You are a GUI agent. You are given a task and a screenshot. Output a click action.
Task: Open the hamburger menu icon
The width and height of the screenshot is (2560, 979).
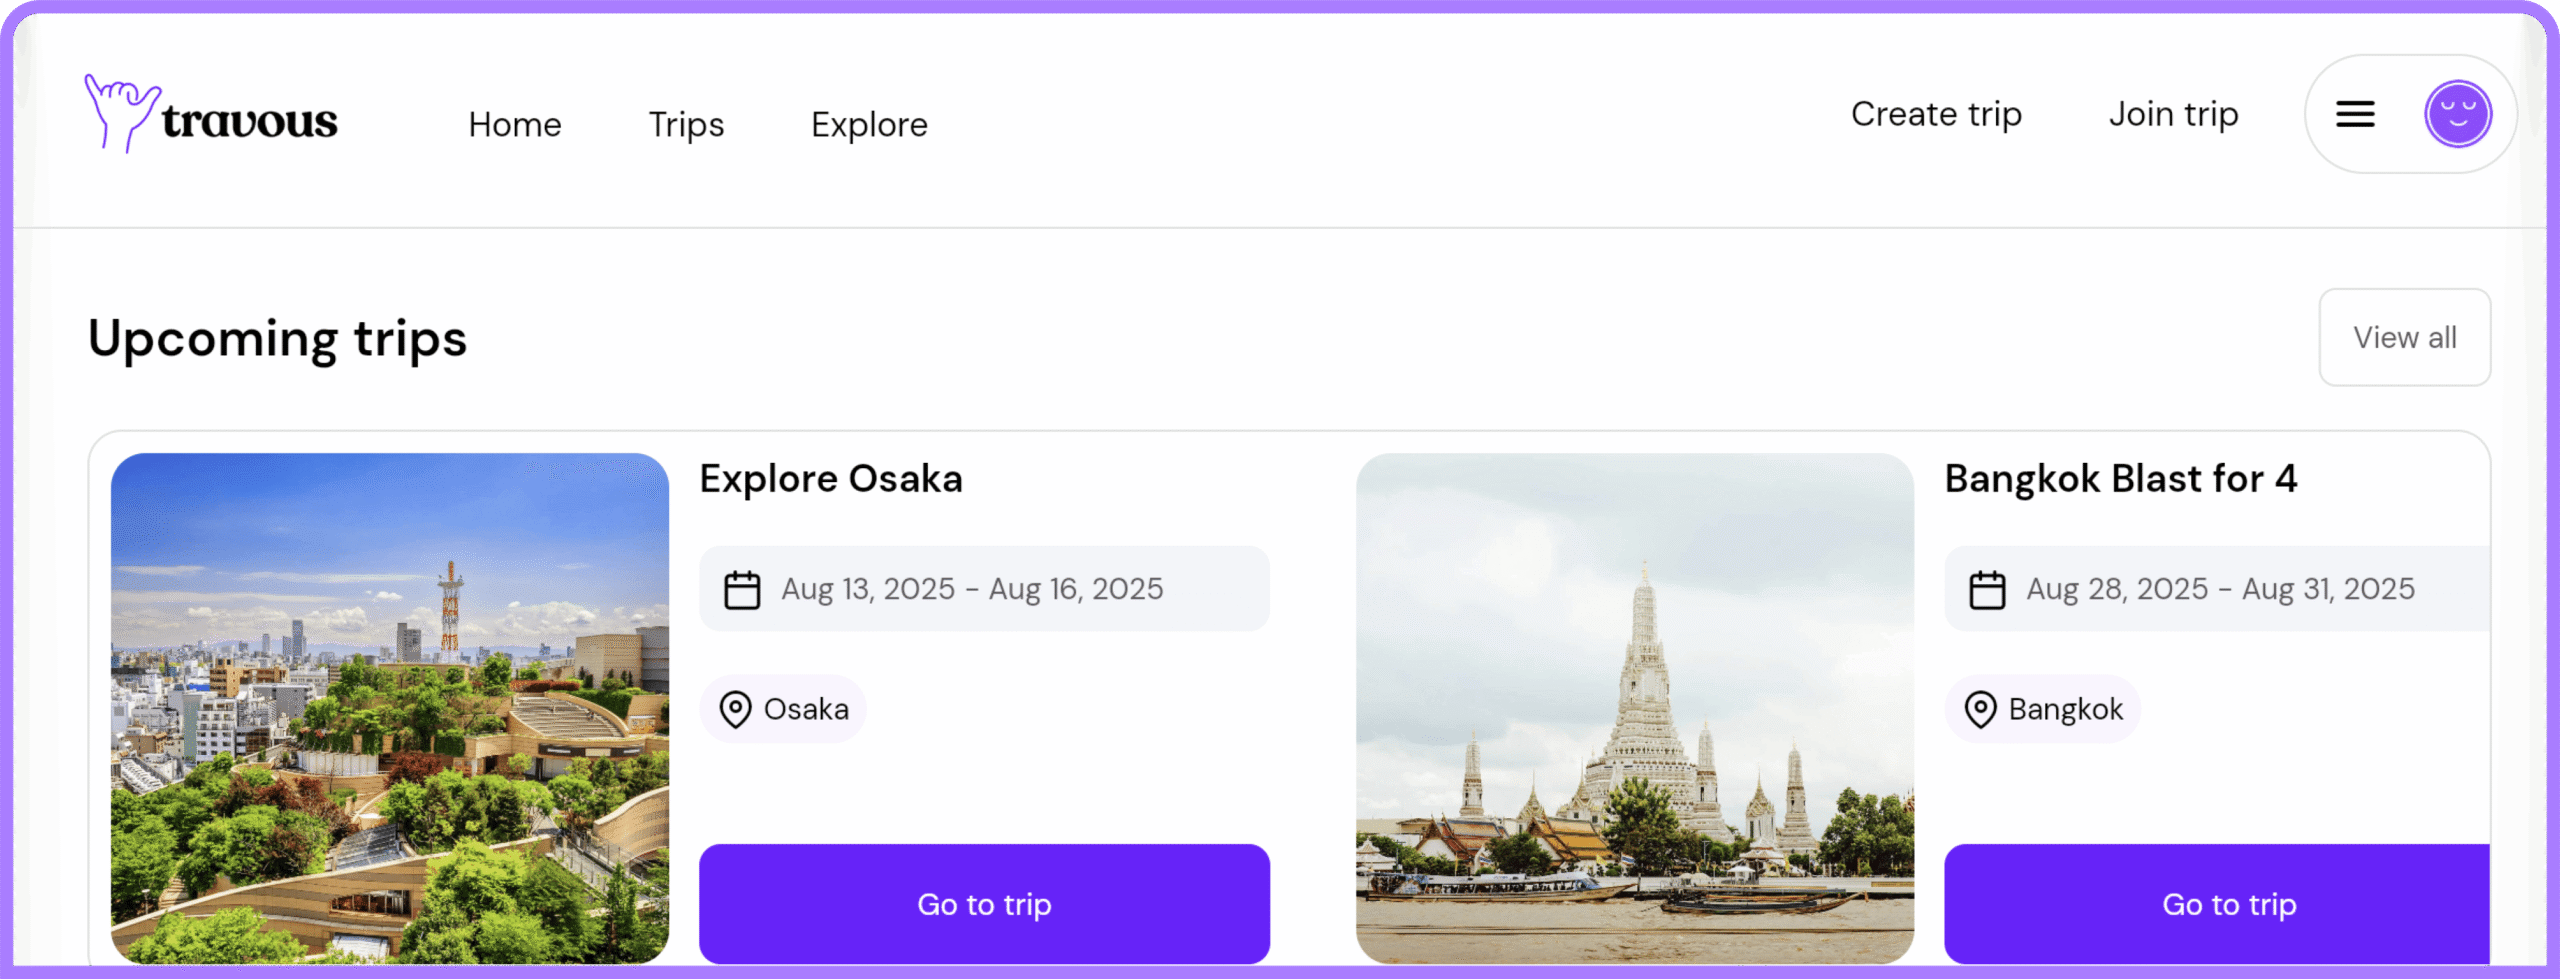(x=2355, y=114)
